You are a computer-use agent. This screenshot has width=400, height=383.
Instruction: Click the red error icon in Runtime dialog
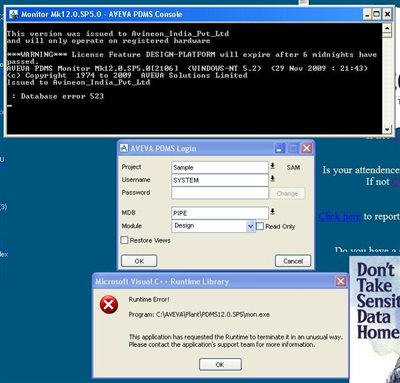click(109, 304)
